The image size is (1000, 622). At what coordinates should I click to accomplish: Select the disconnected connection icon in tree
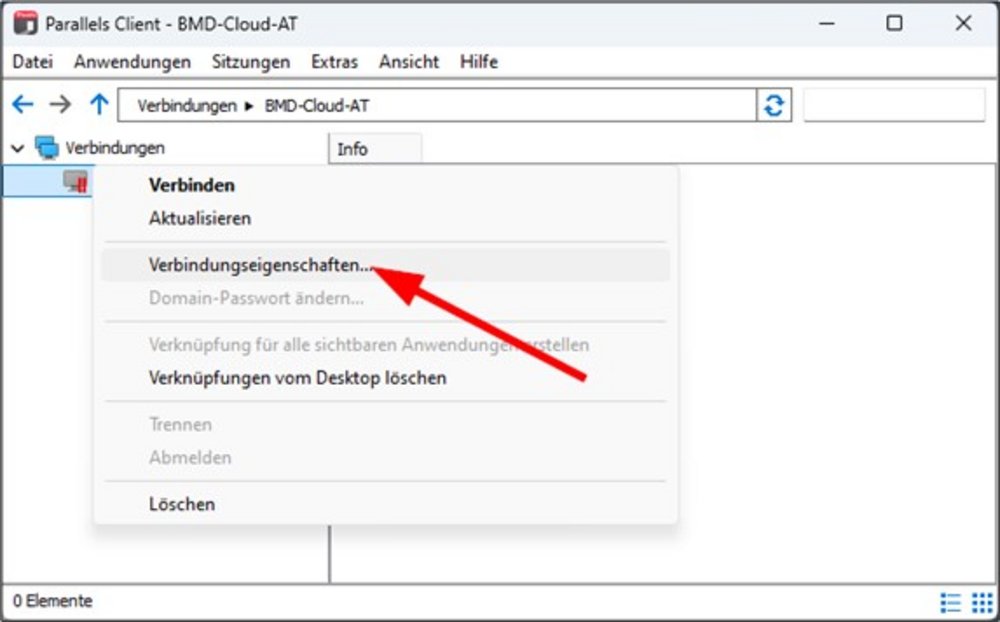pyautogui.click(x=76, y=181)
